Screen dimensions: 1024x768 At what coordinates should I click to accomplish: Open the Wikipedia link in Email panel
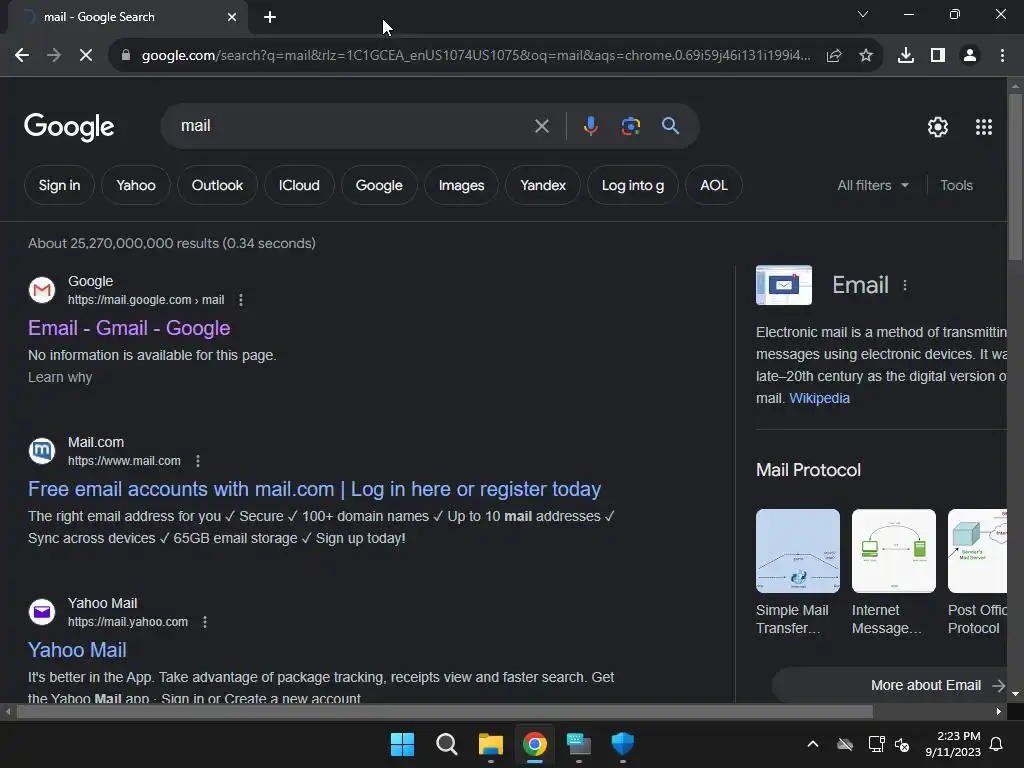820,398
